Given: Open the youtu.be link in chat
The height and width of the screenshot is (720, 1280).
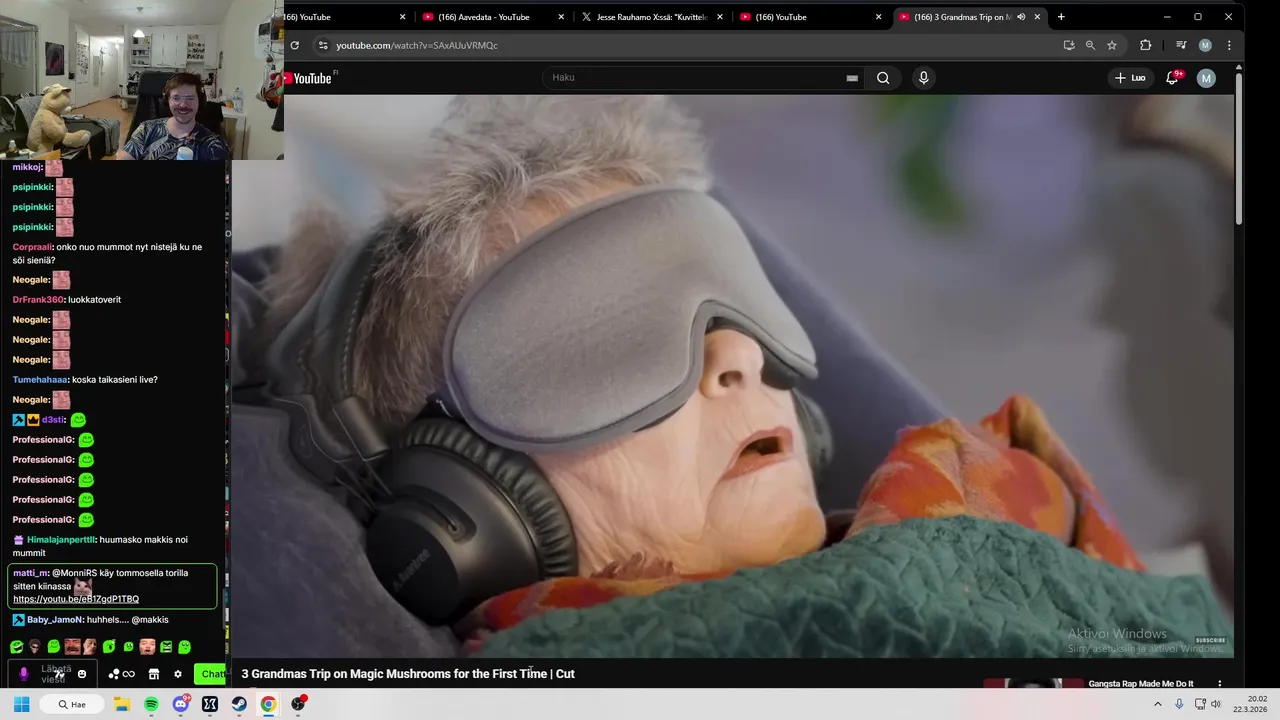Looking at the screenshot, I should click(x=76, y=599).
